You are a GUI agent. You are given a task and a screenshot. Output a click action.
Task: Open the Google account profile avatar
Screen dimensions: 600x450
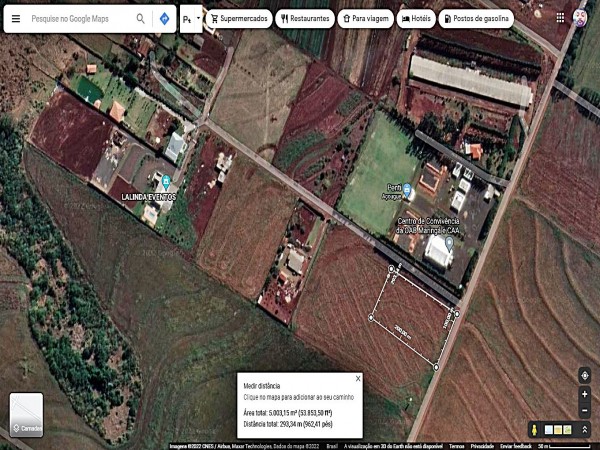[580, 18]
